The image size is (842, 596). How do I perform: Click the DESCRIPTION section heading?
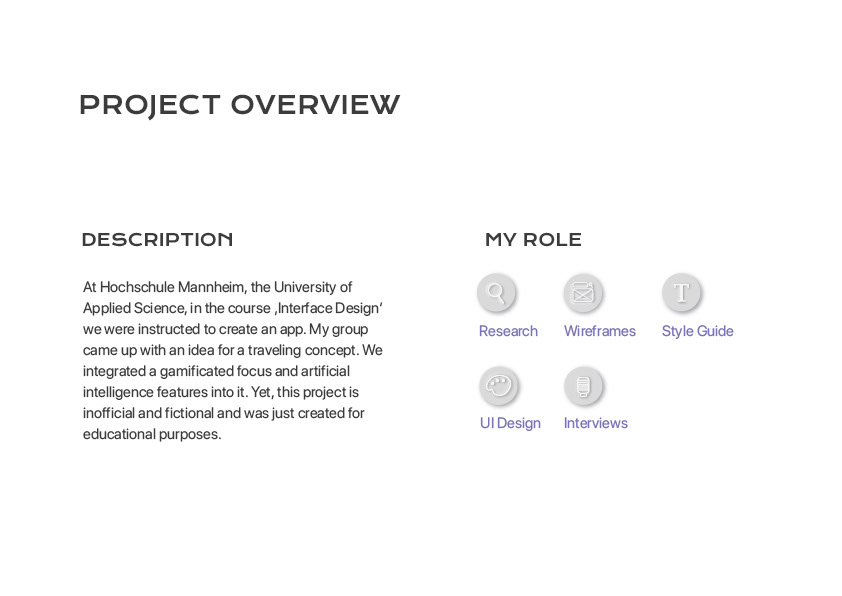(x=157, y=239)
